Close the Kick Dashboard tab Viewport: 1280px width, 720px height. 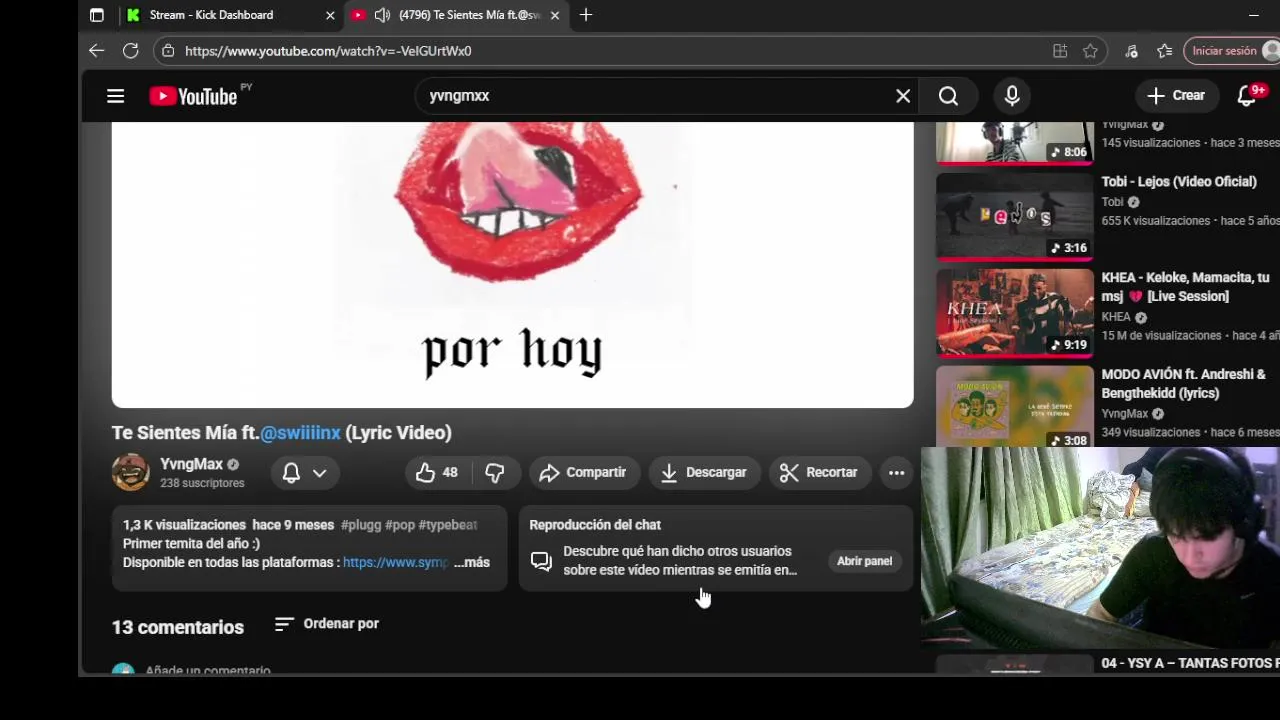[x=330, y=15]
